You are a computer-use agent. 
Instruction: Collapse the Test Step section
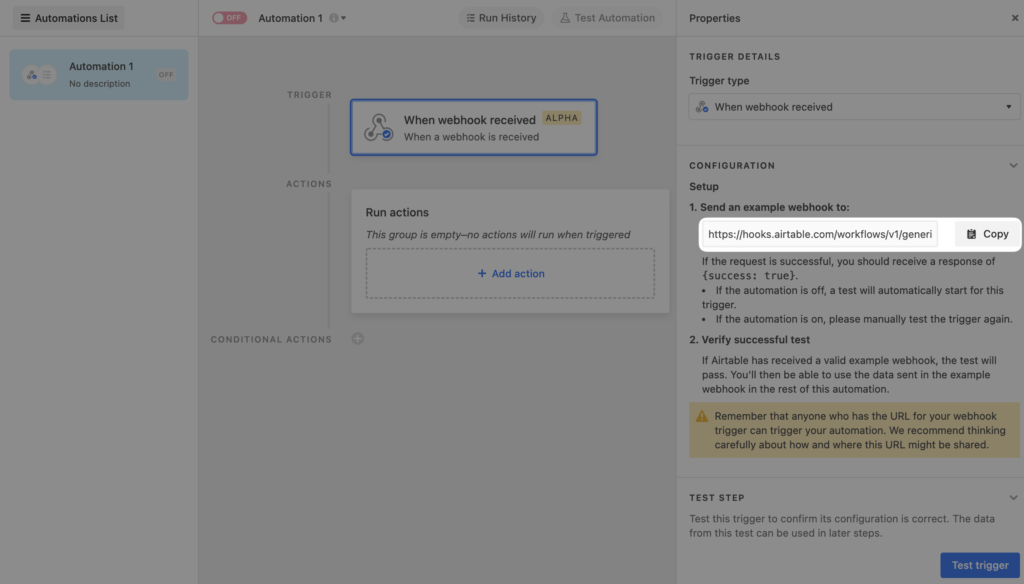[1013, 497]
